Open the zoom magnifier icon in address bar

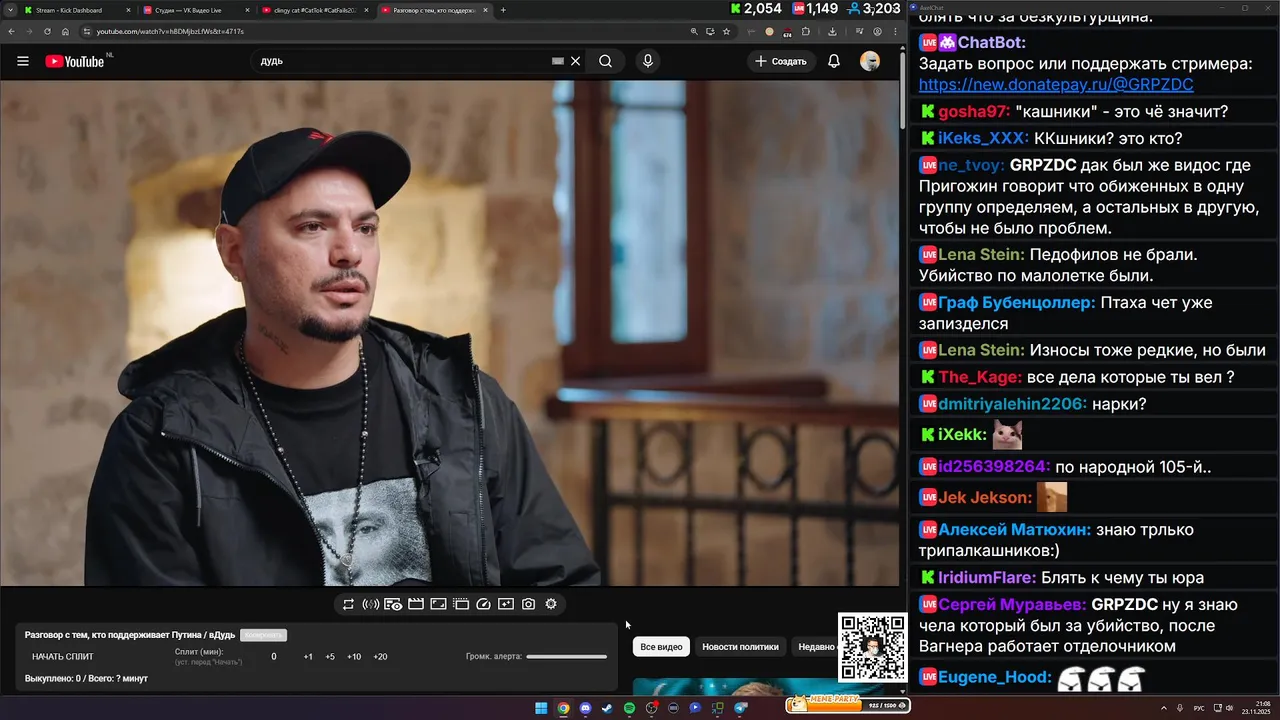coord(694,31)
